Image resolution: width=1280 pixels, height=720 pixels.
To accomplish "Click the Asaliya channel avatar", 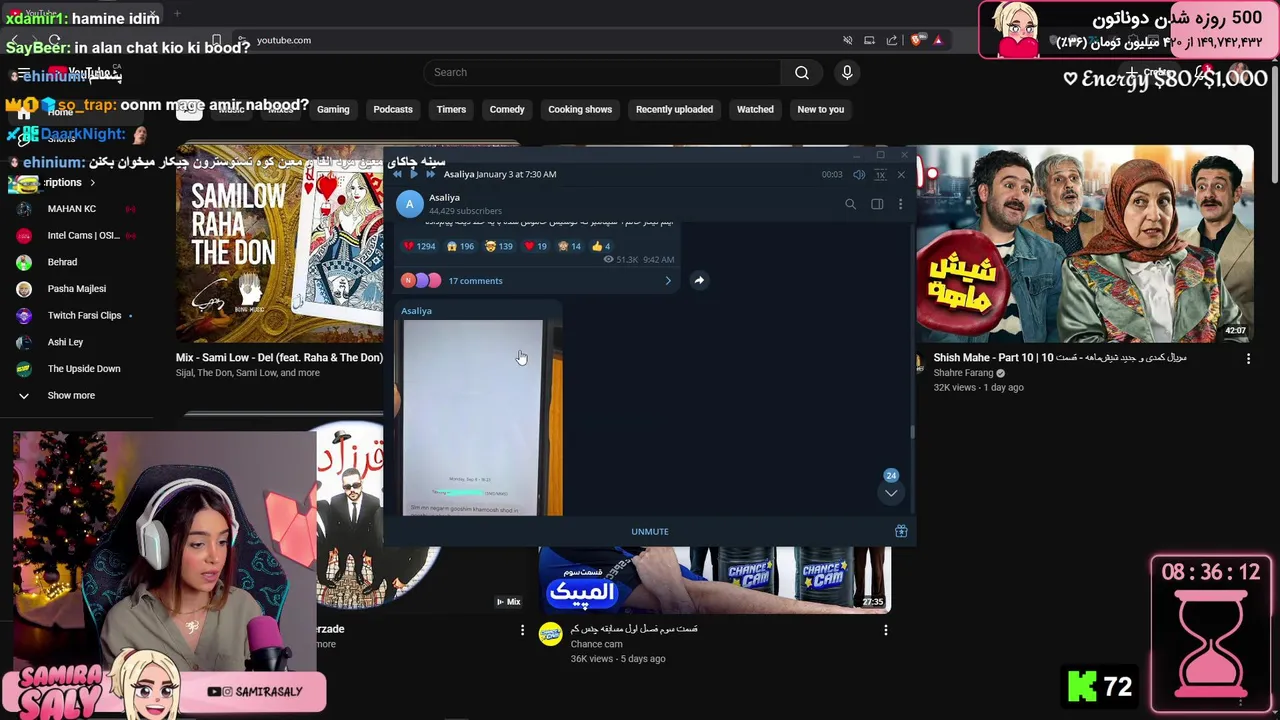I will [410, 204].
